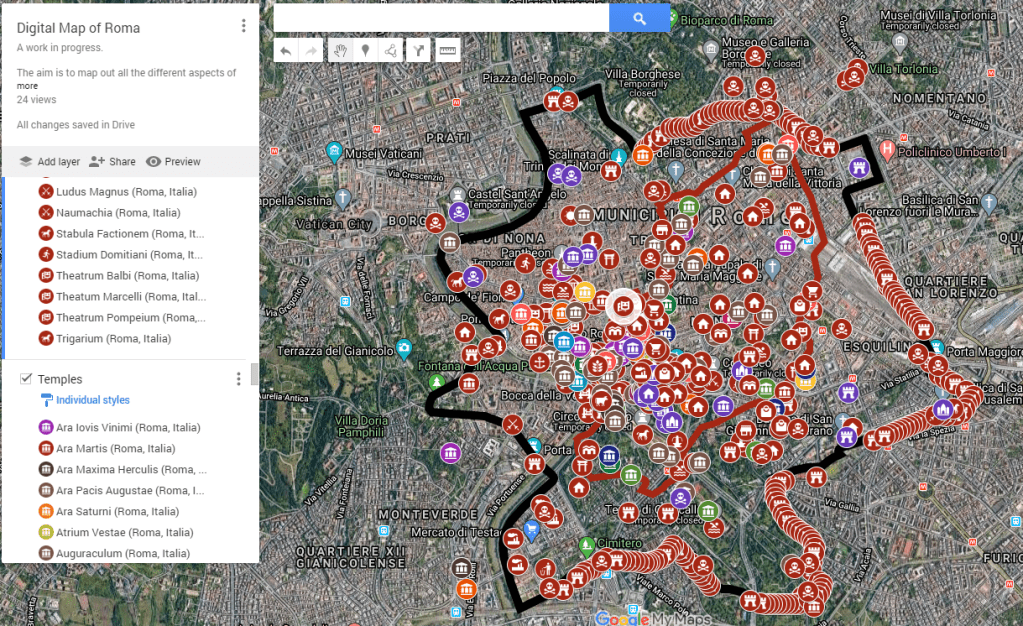Click the Share button
This screenshot has width=1023, height=626.
point(112,162)
